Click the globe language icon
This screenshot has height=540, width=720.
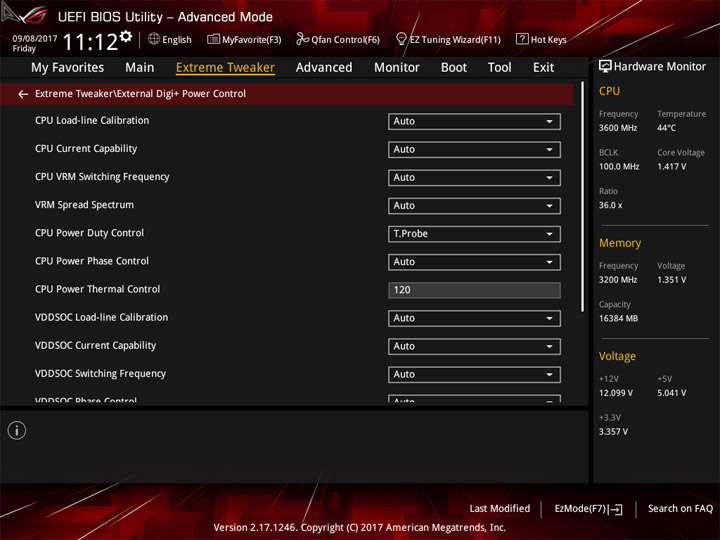(x=154, y=39)
